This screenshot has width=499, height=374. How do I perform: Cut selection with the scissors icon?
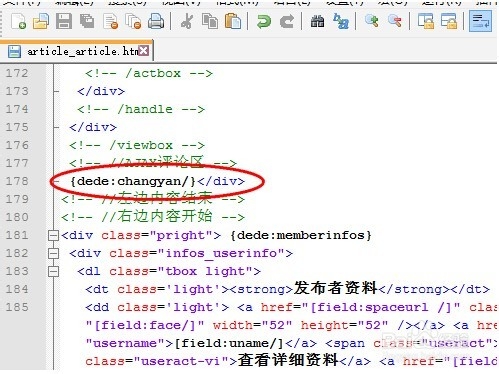pos(187,21)
